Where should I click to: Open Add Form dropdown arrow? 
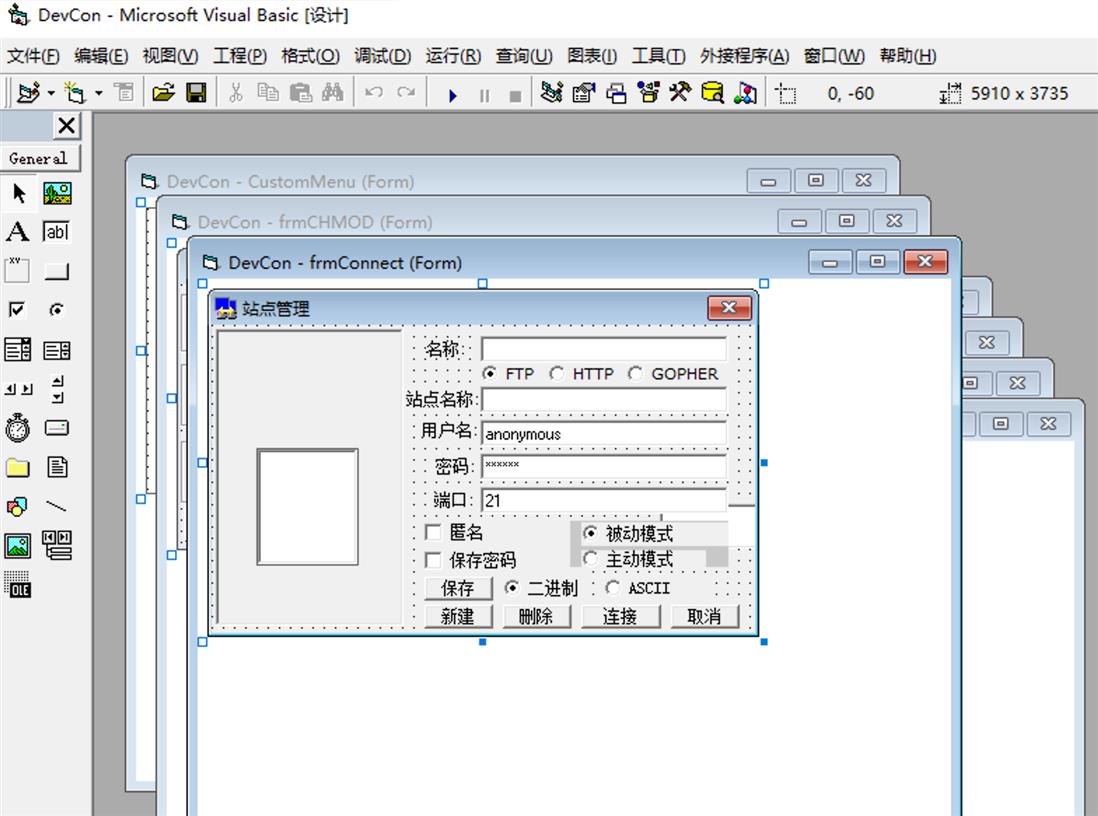[99, 93]
